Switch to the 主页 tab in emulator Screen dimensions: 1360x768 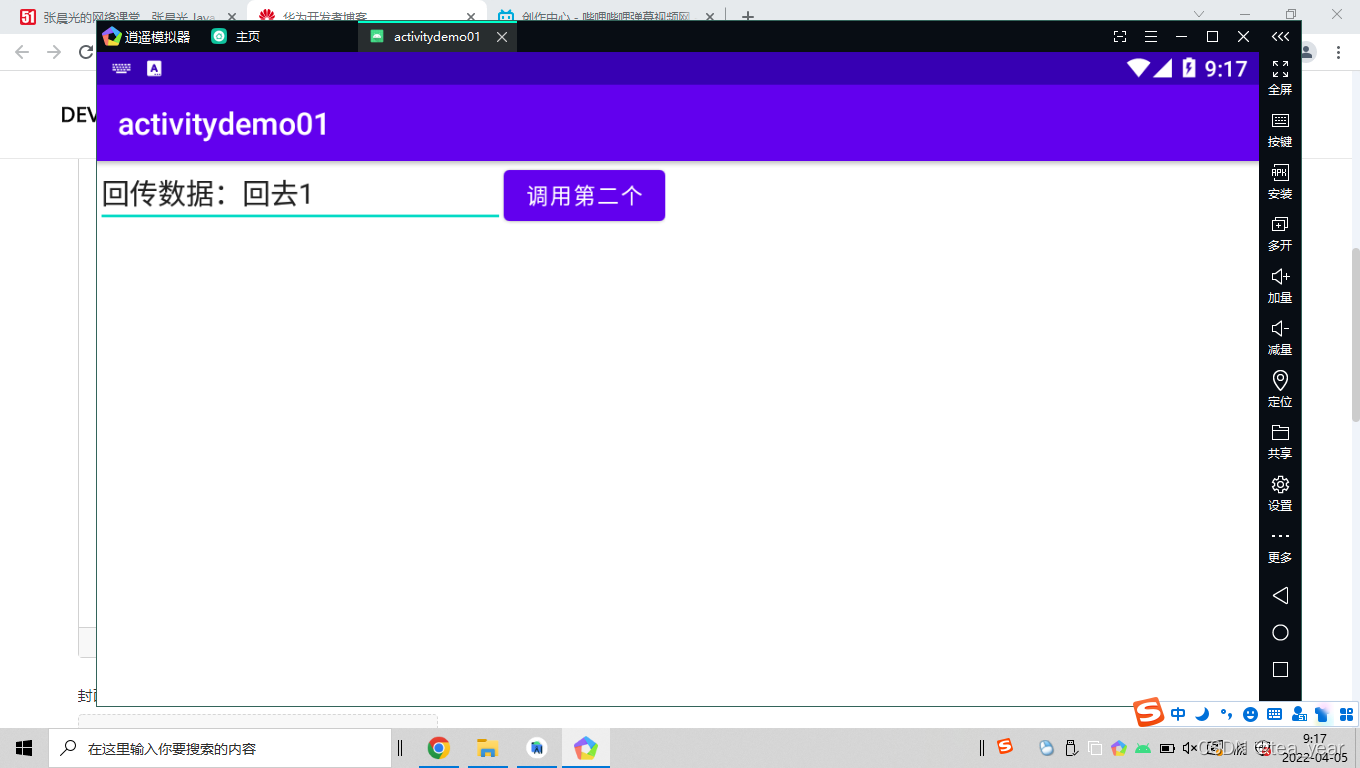236,37
